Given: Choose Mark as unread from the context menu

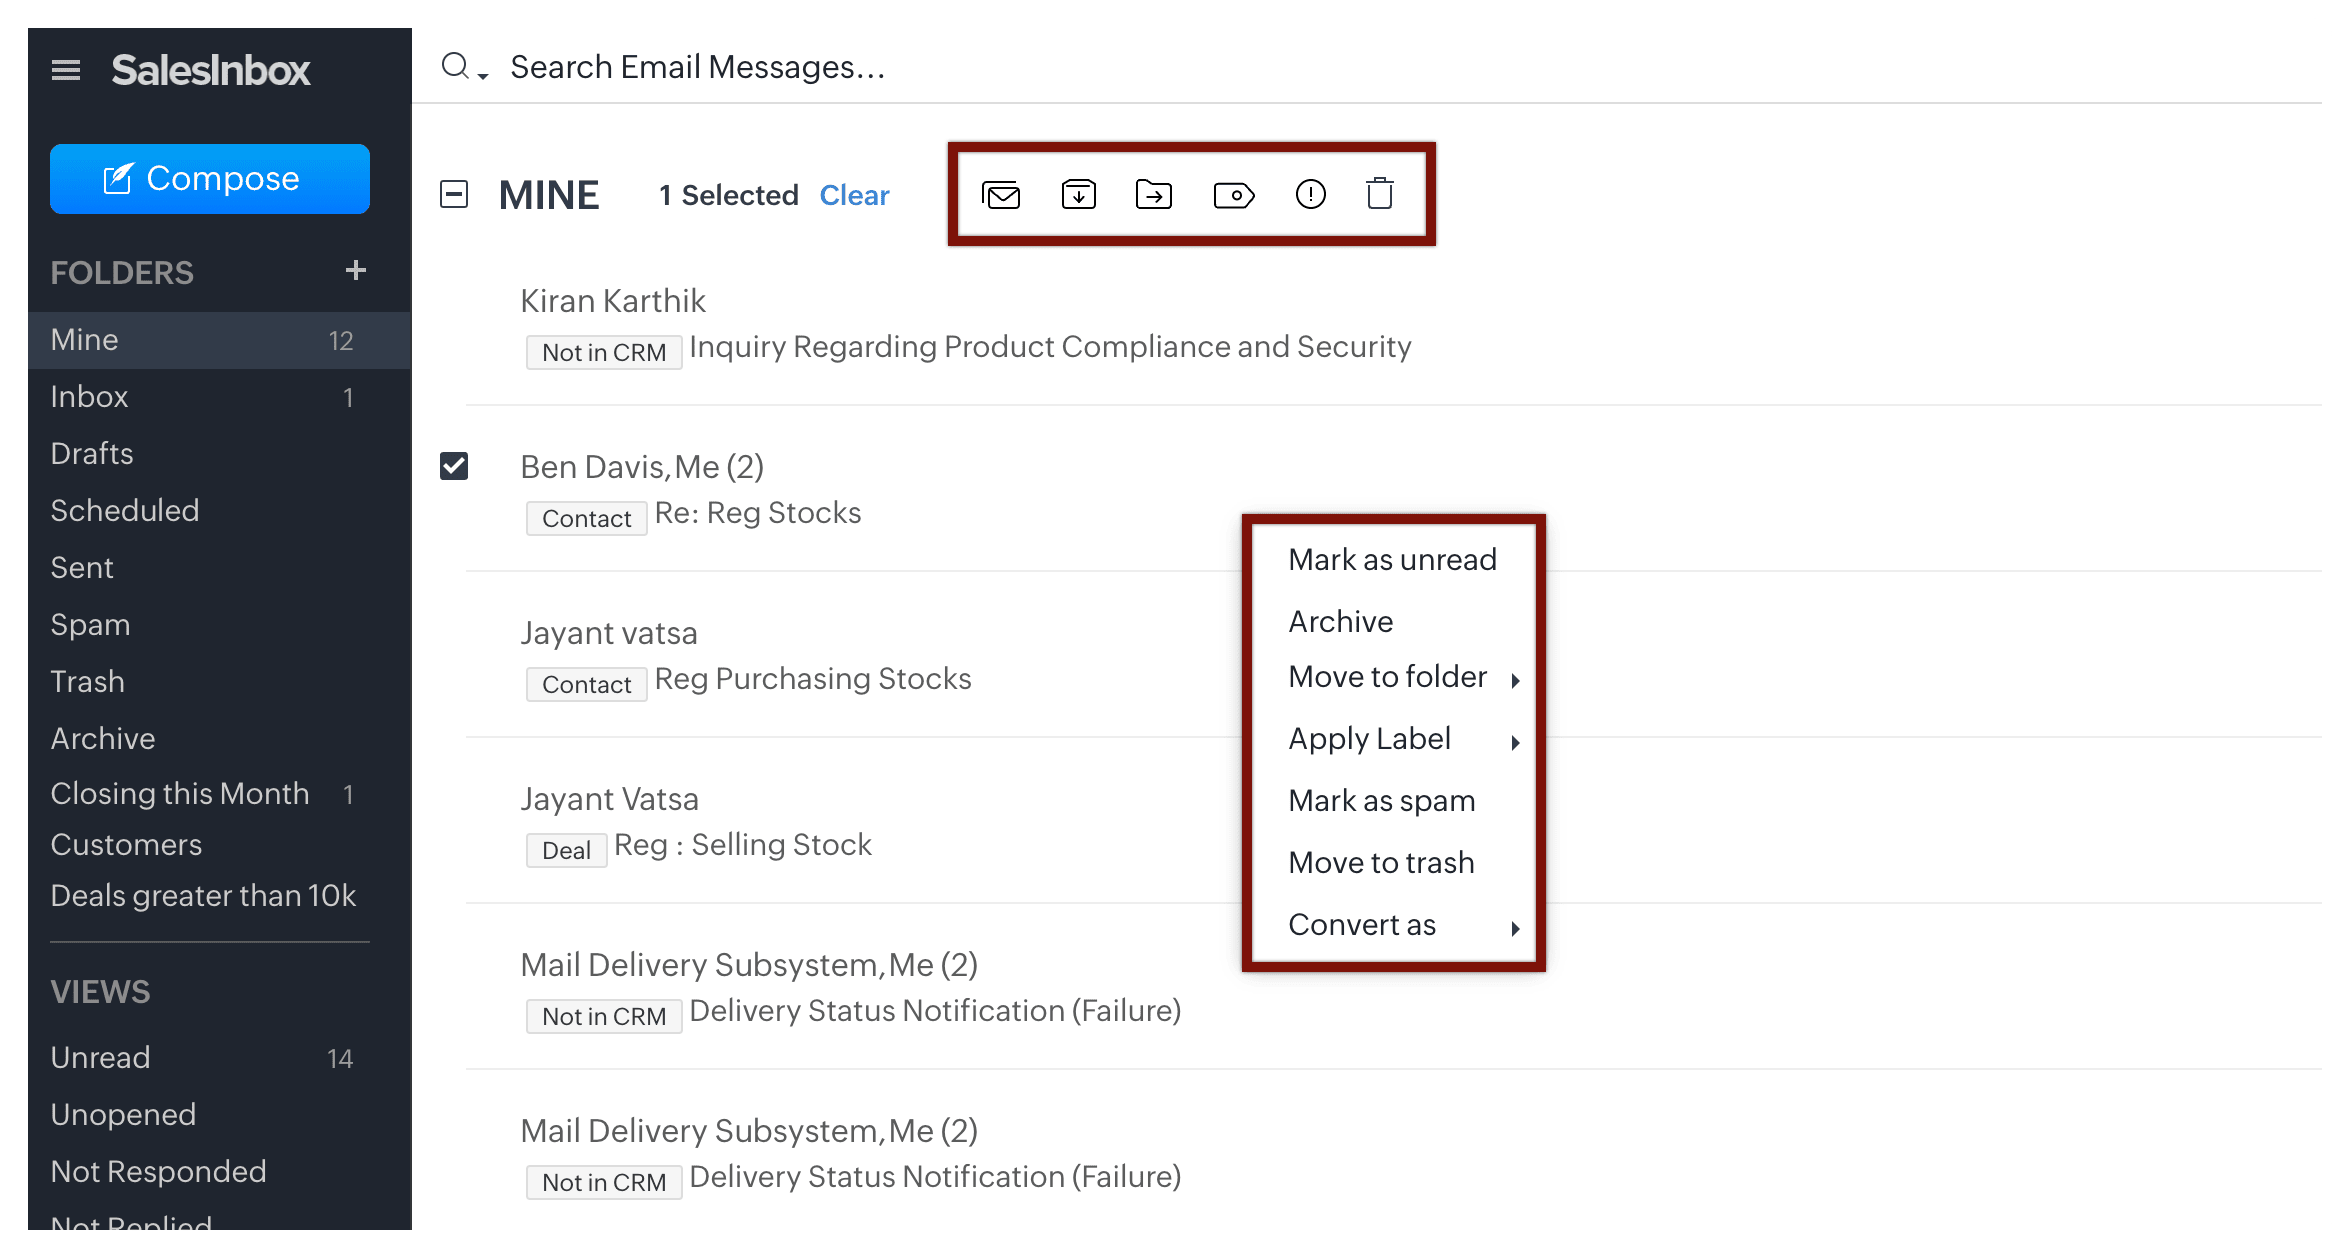Looking at the screenshot, I should [1391, 559].
